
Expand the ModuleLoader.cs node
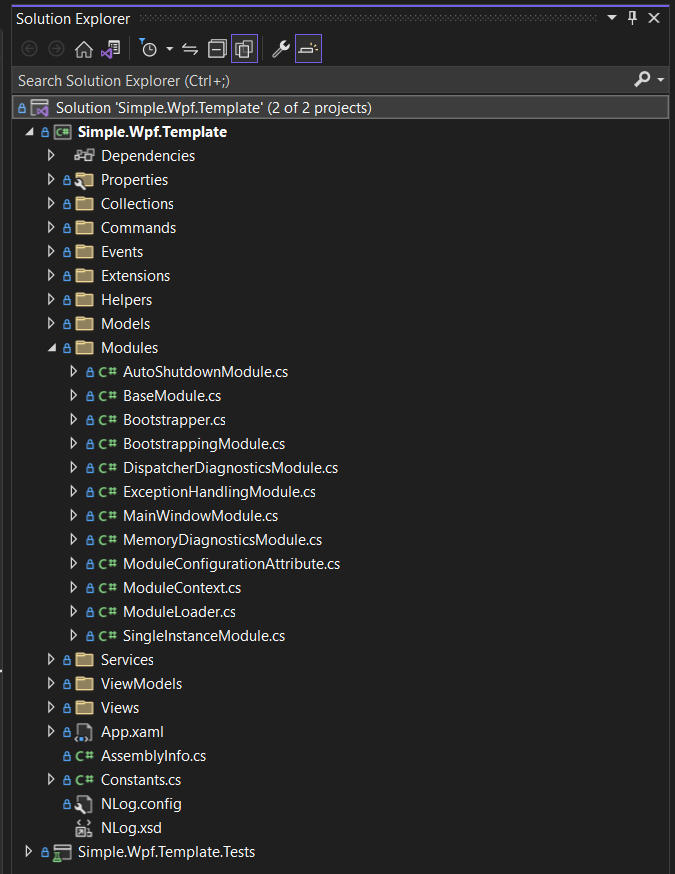[x=74, y=611]
